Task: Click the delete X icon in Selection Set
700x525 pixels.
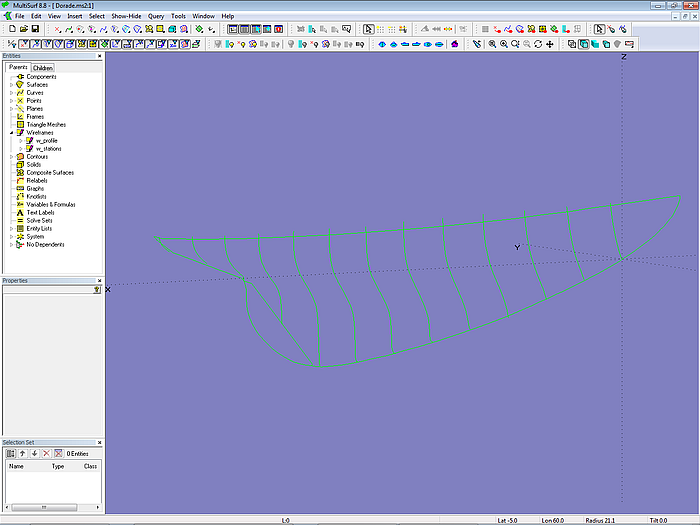Action: click(x=46, y=453)
